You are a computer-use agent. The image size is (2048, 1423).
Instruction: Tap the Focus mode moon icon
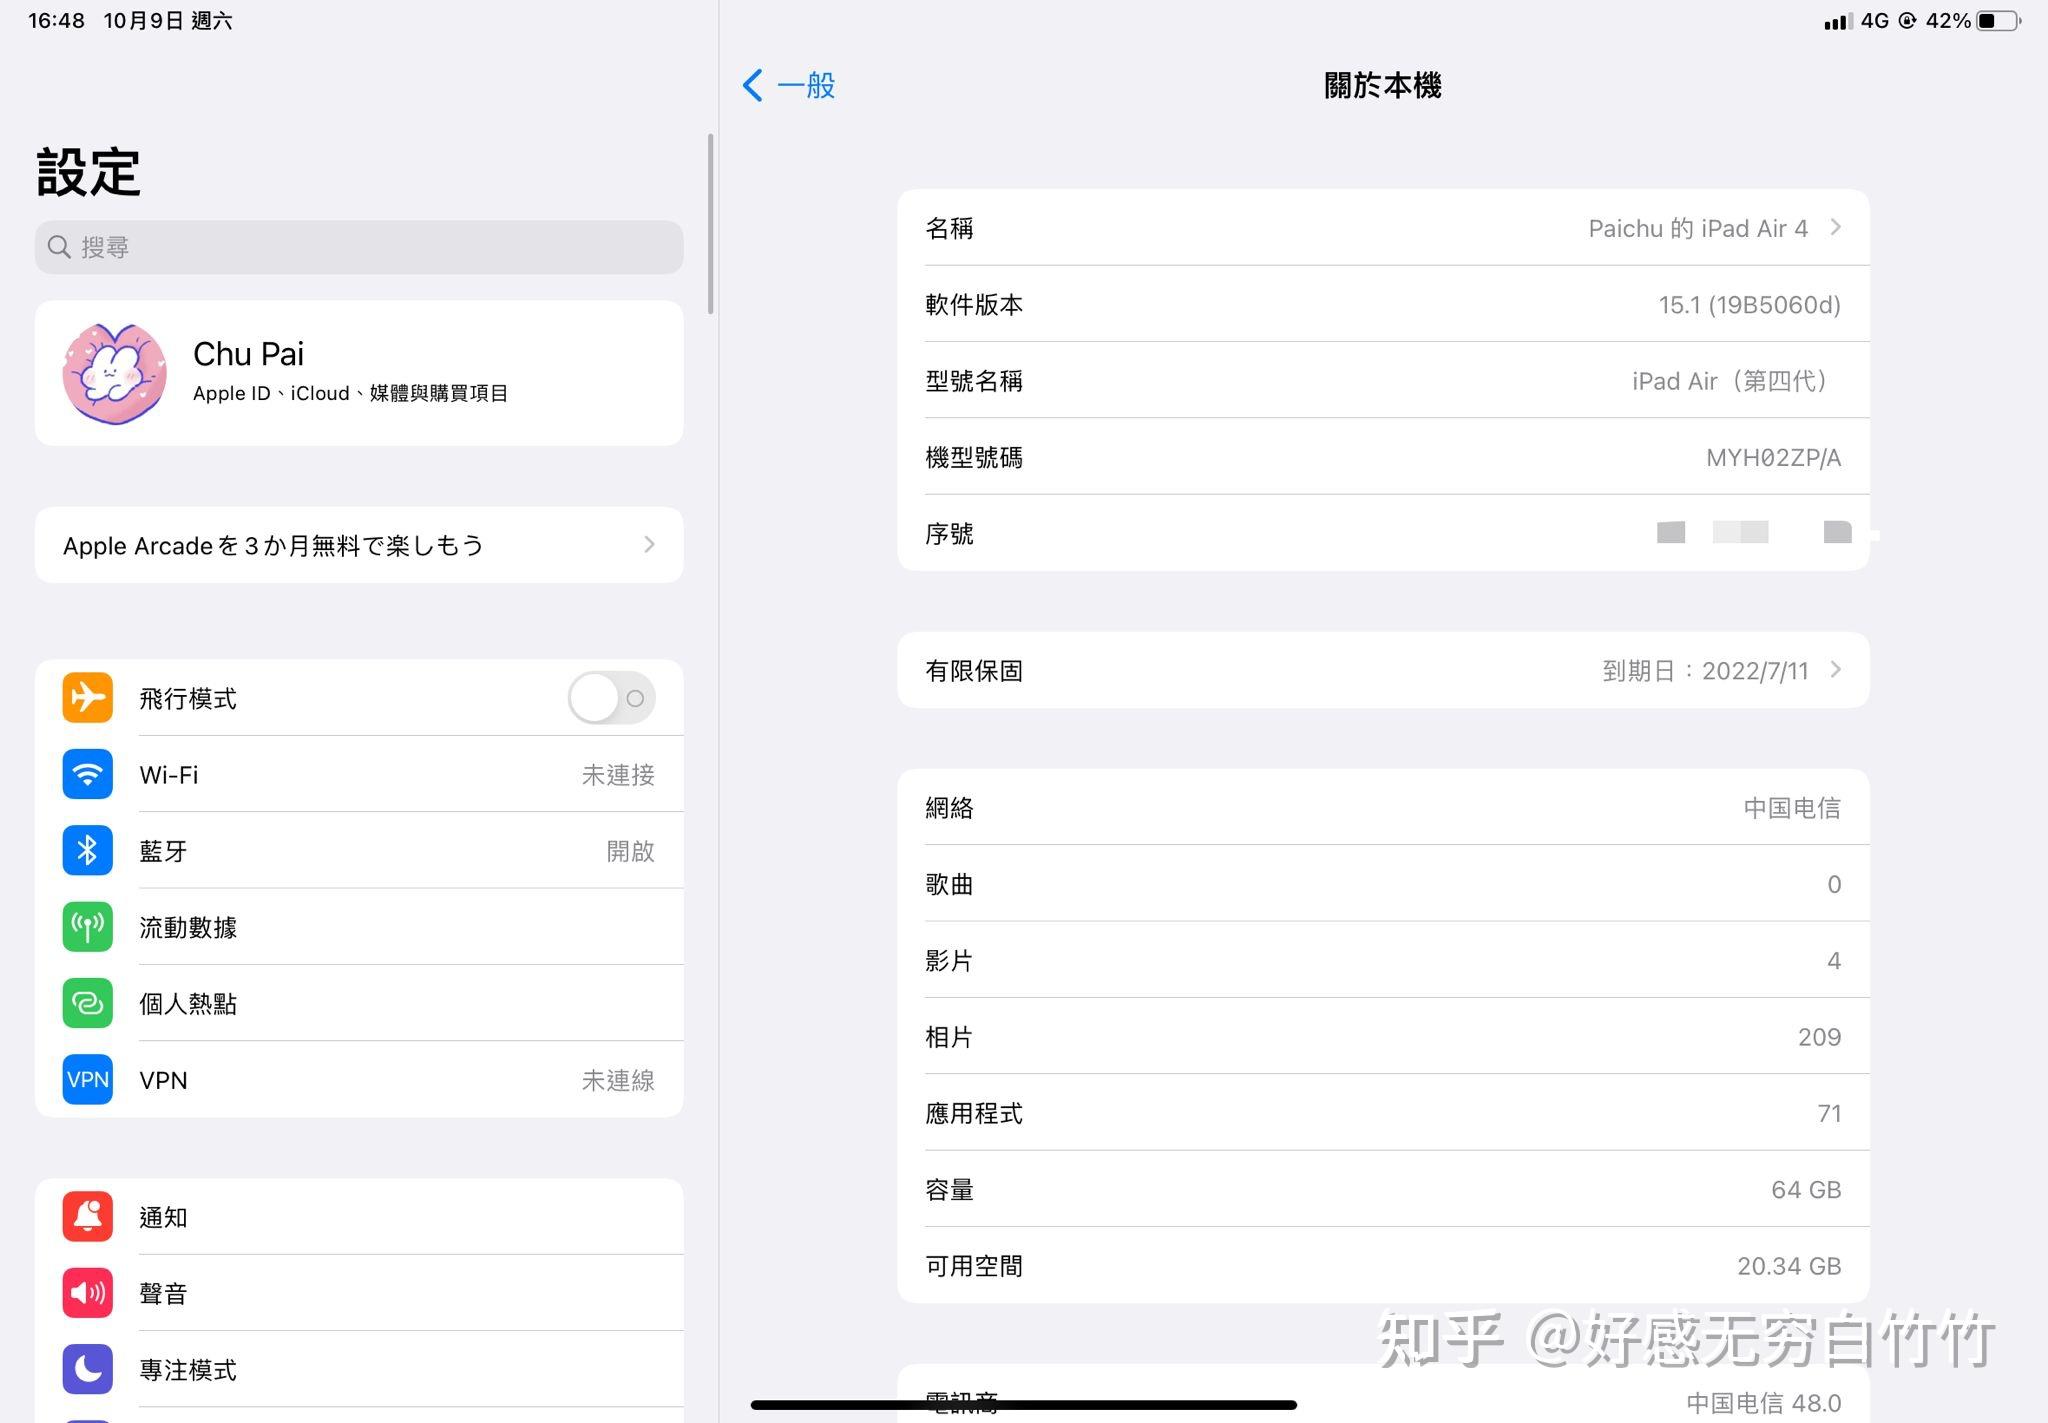(x=87, y=1369)
